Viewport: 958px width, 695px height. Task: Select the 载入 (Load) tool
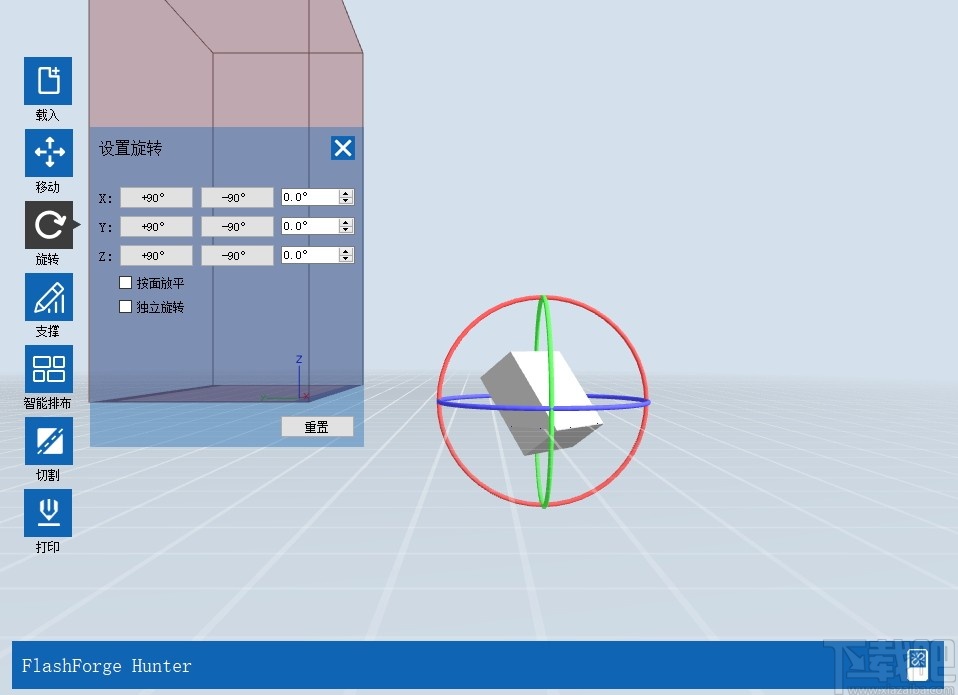click(47, 82)
